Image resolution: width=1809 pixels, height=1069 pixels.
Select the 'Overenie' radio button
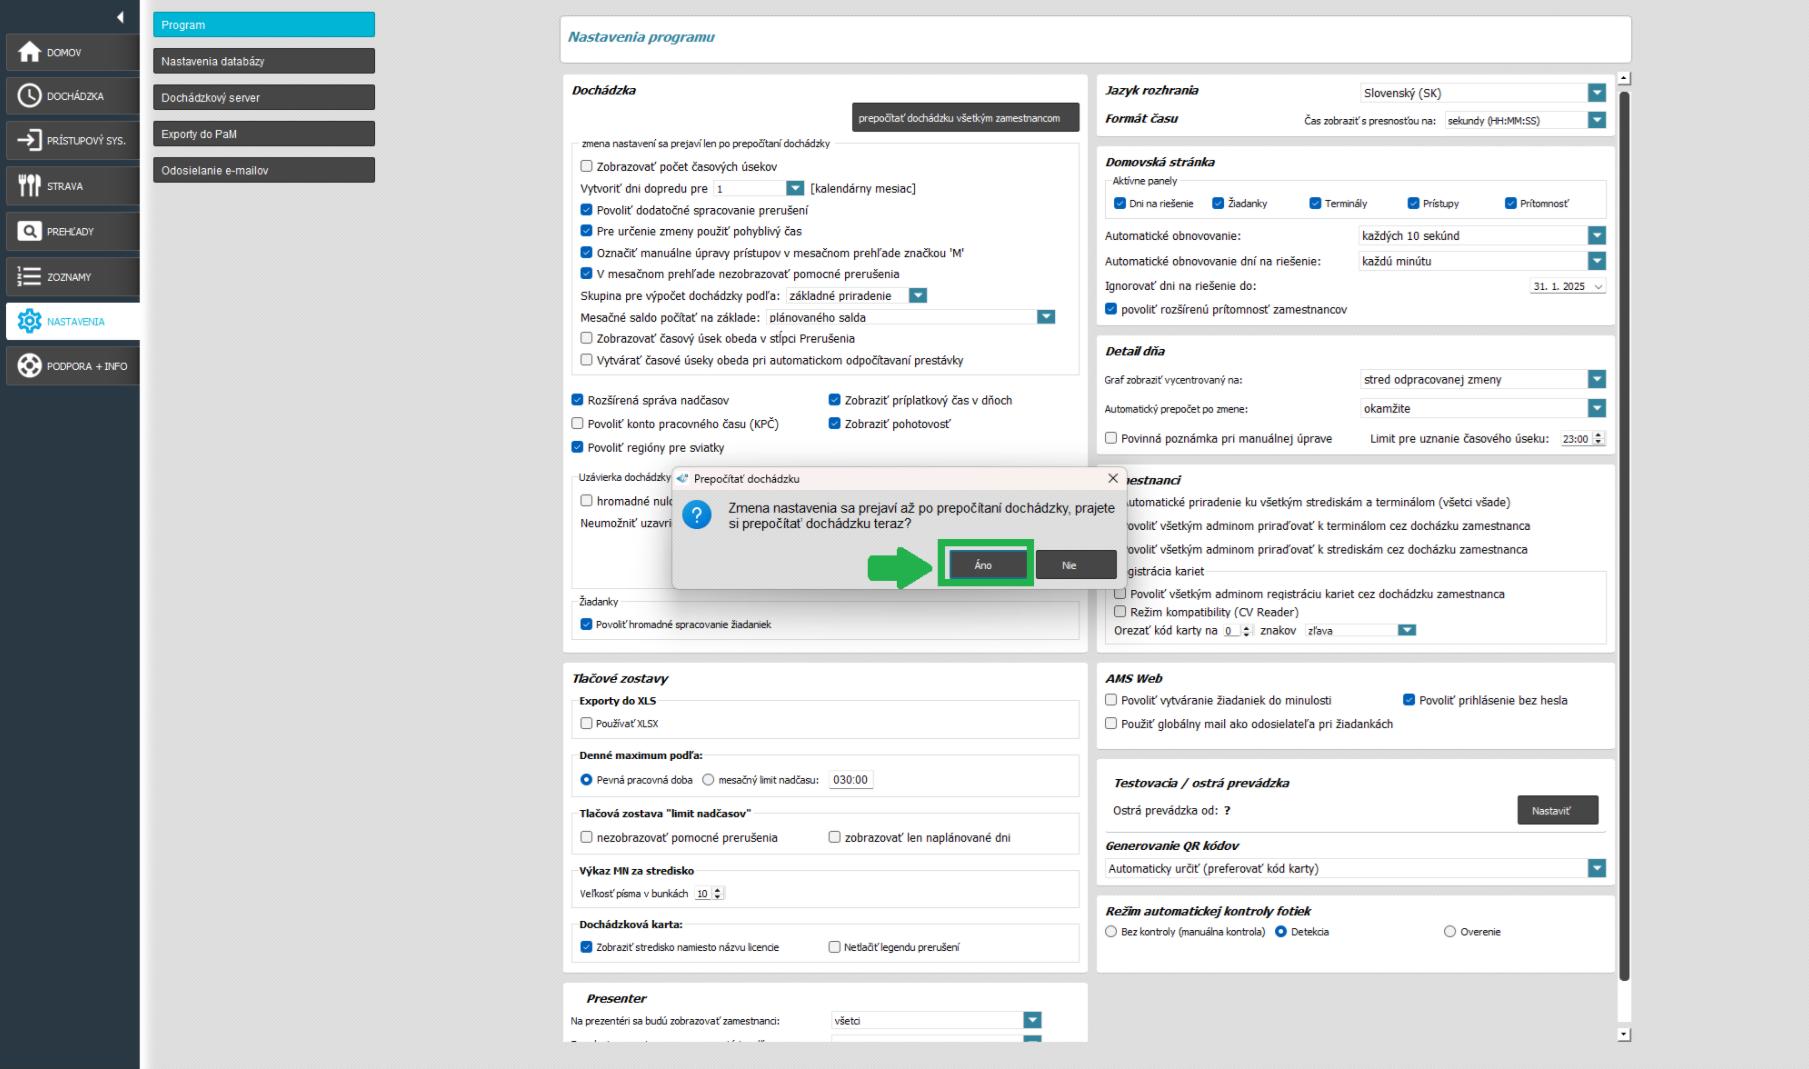(1450, 932)
